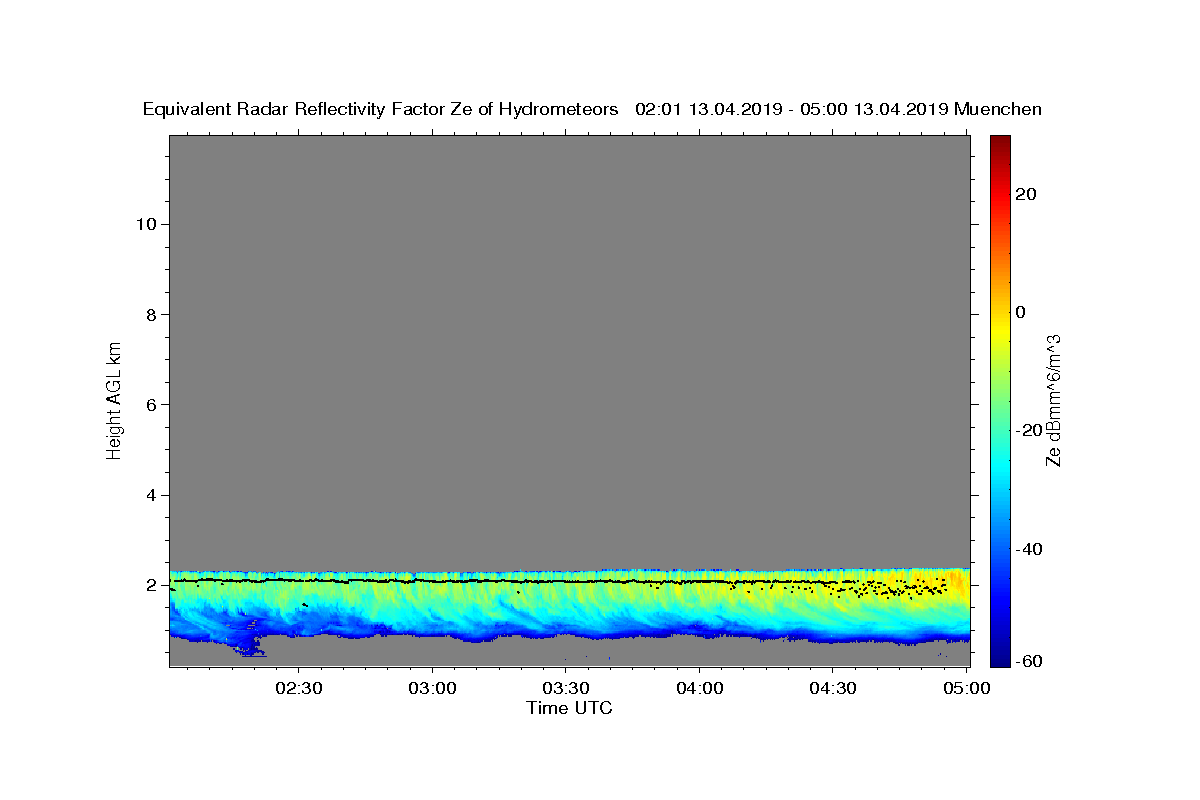Click the '03:30' time axis label

tap(566, 688)
